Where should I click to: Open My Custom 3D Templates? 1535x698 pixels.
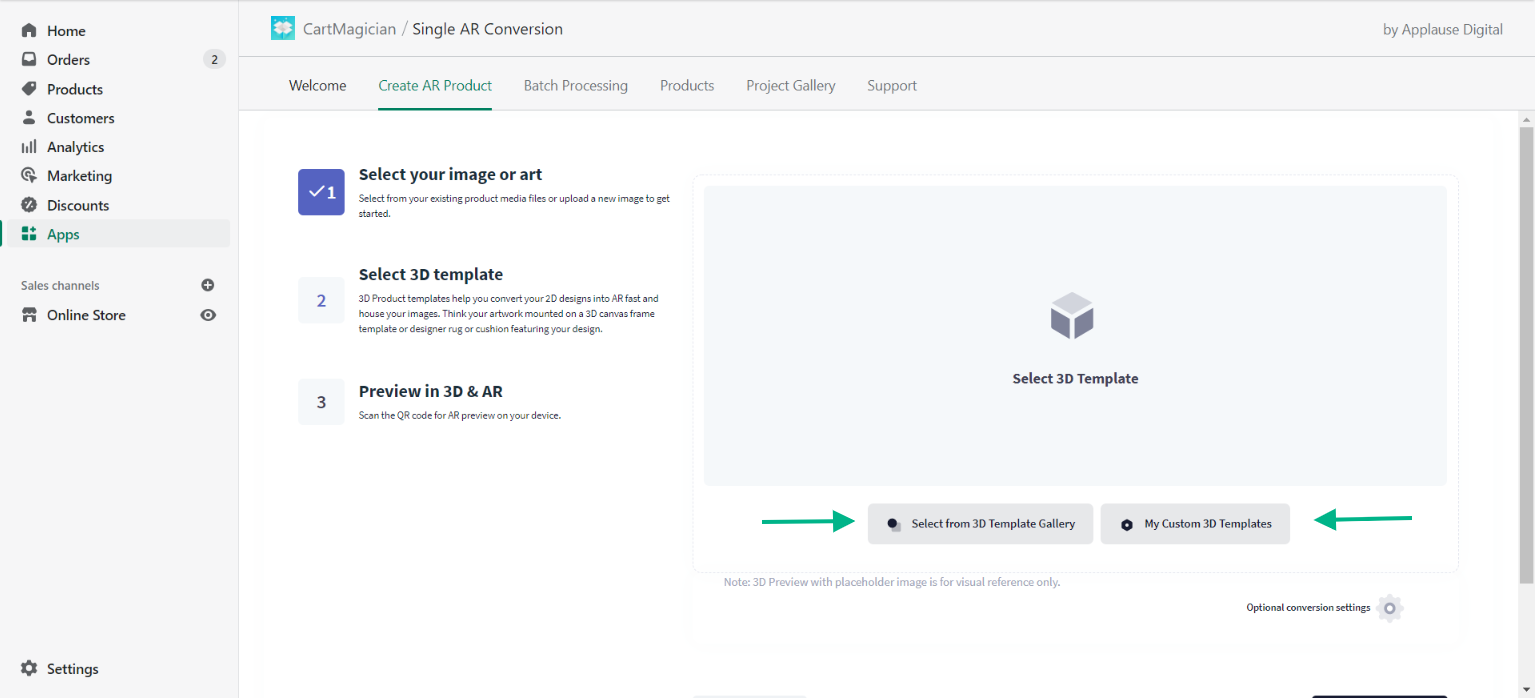[x=1194, y=523]
